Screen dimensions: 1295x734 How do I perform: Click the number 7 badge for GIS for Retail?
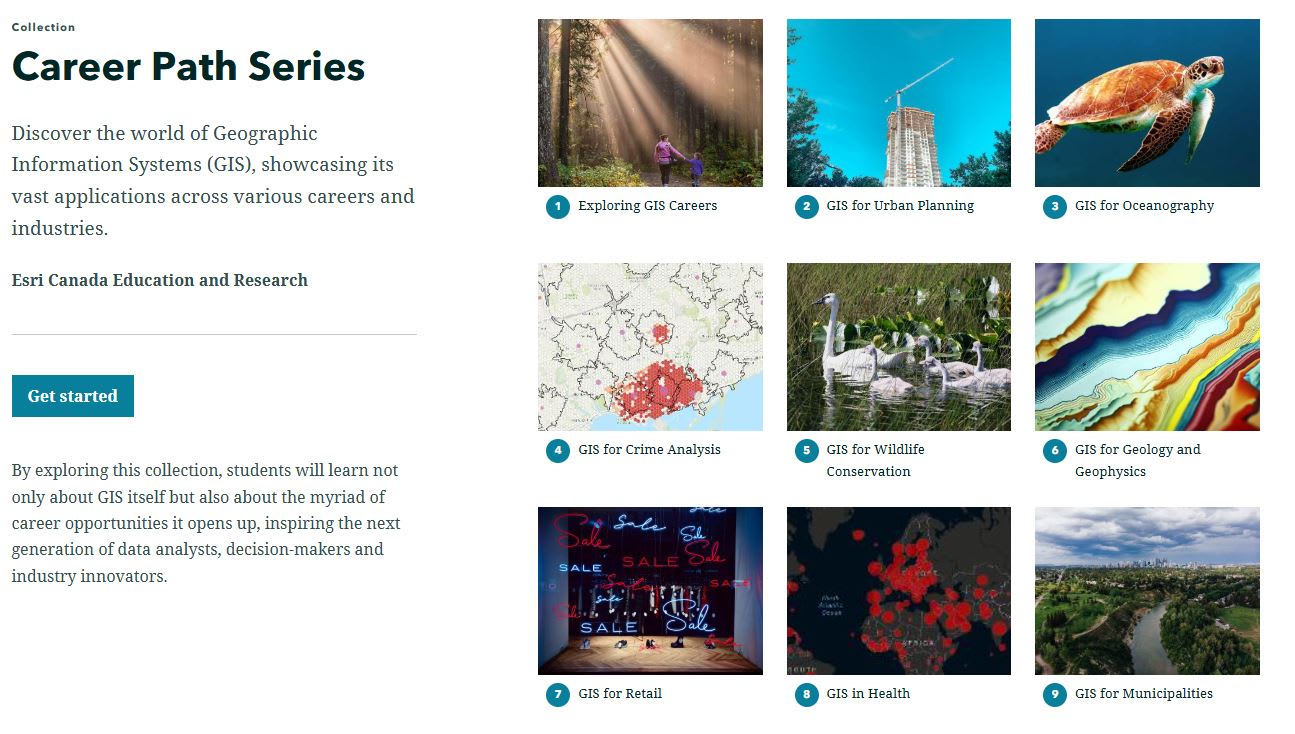pos(557,694)
